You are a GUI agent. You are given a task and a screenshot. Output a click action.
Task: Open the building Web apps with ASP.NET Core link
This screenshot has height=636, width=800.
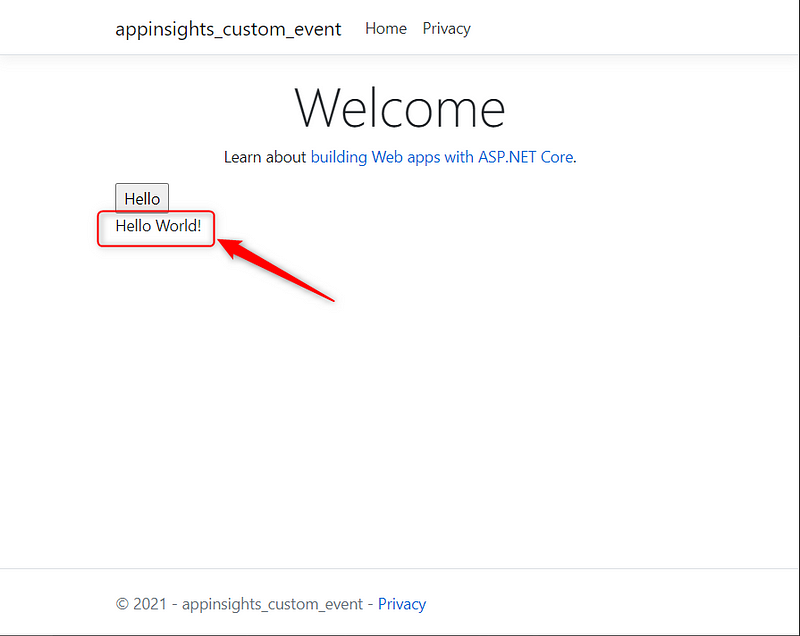point(442,157)
